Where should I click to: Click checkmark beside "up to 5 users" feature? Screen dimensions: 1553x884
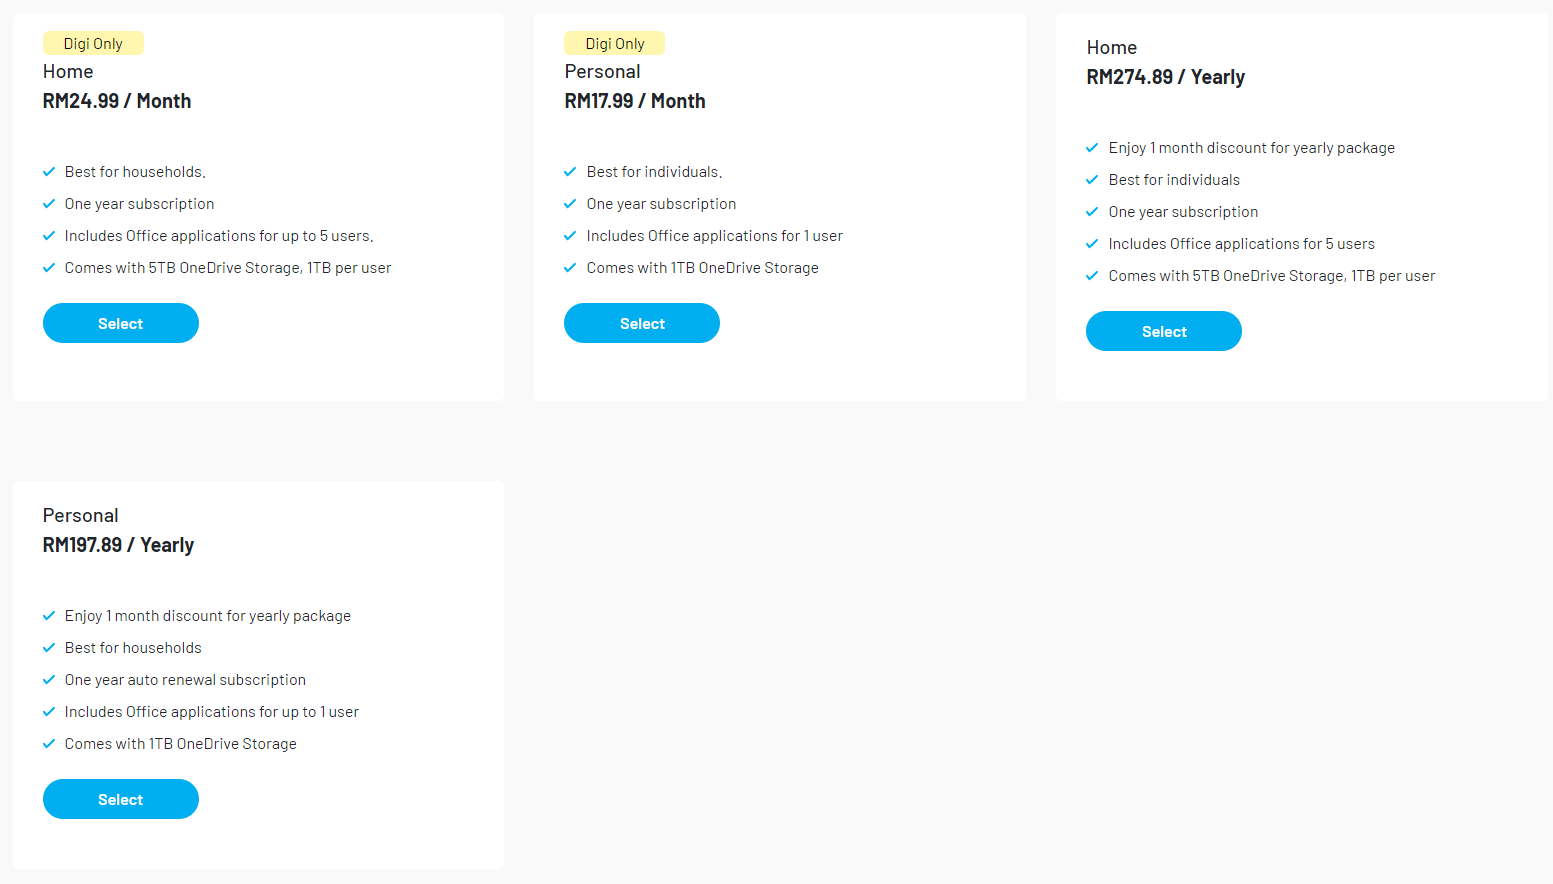pos(49,236)
